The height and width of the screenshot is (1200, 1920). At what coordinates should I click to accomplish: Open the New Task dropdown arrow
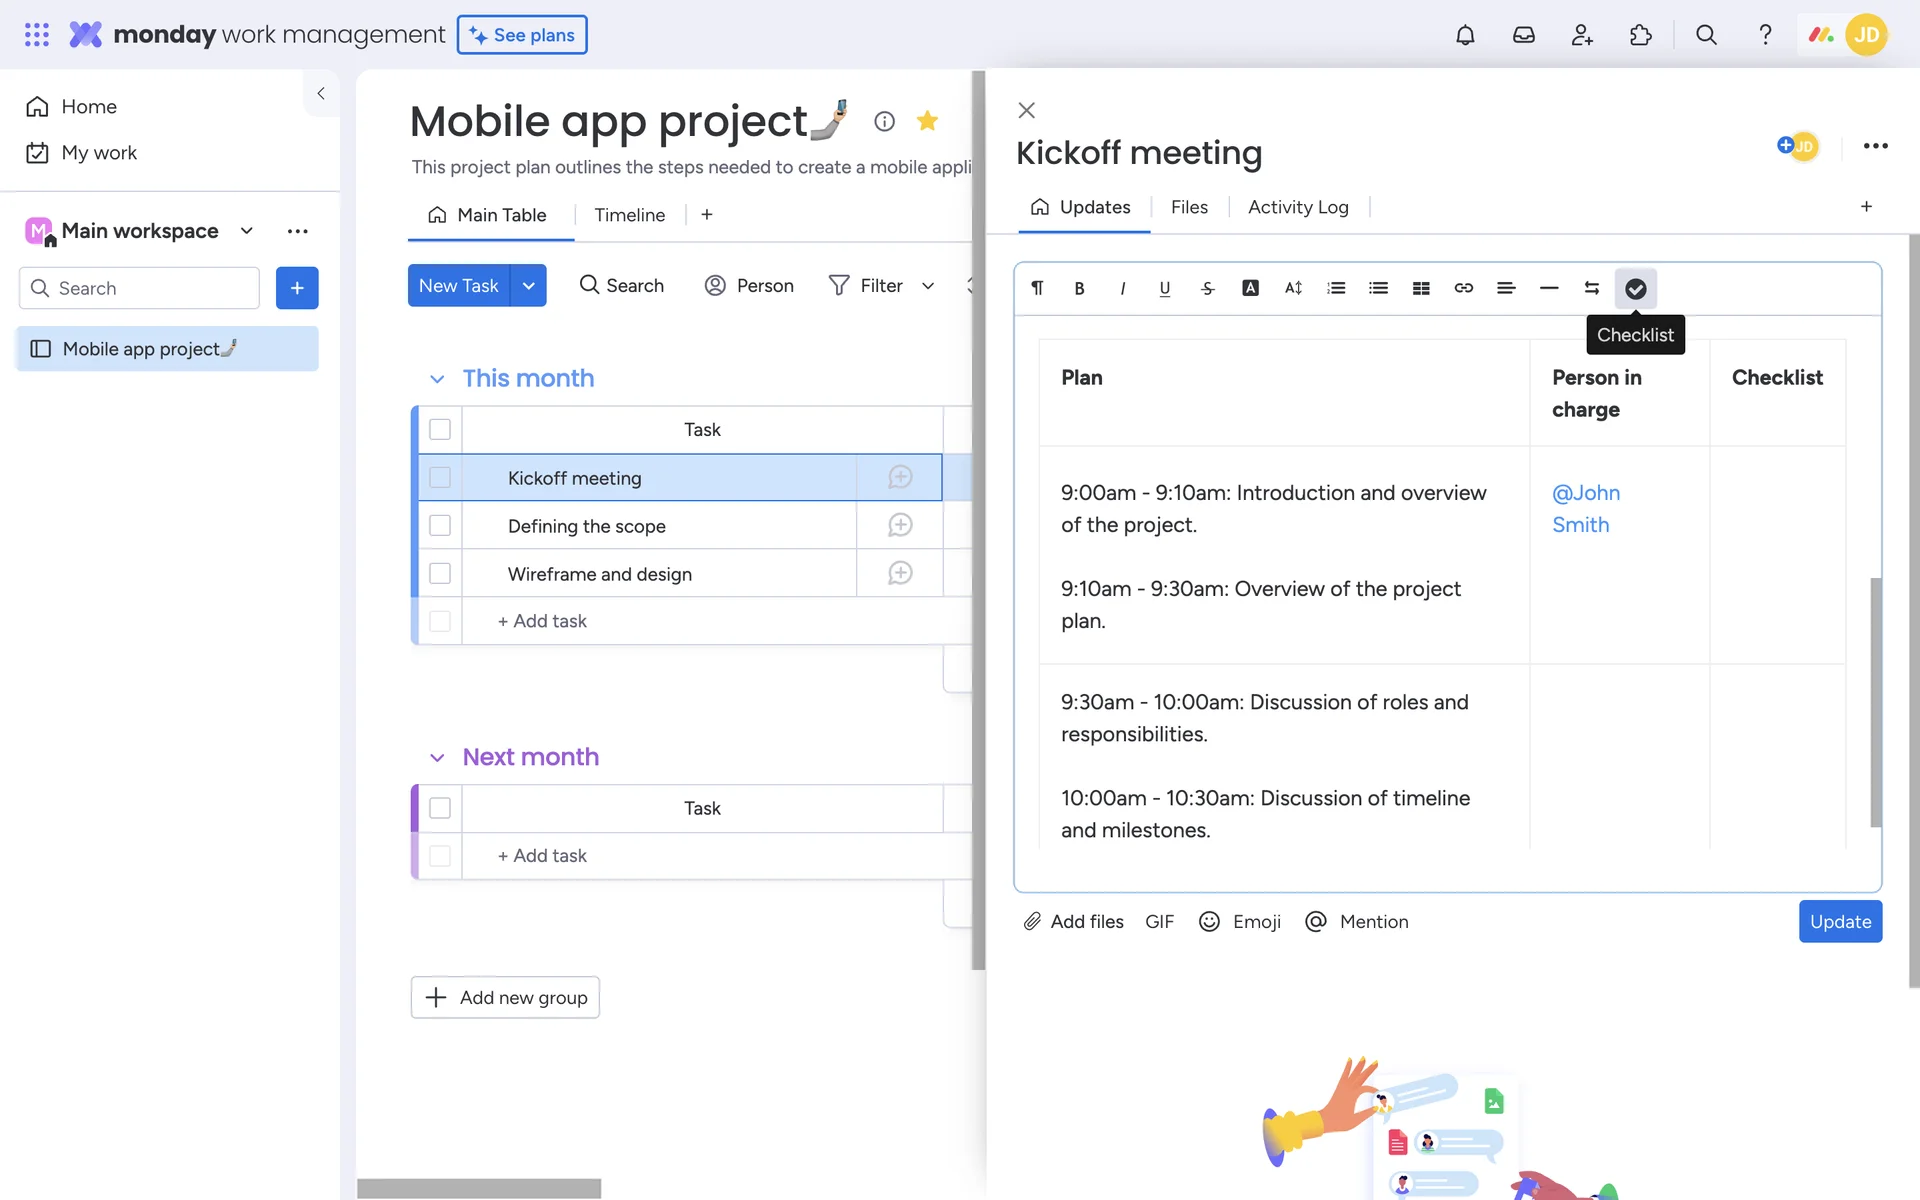tap(528, 286)
